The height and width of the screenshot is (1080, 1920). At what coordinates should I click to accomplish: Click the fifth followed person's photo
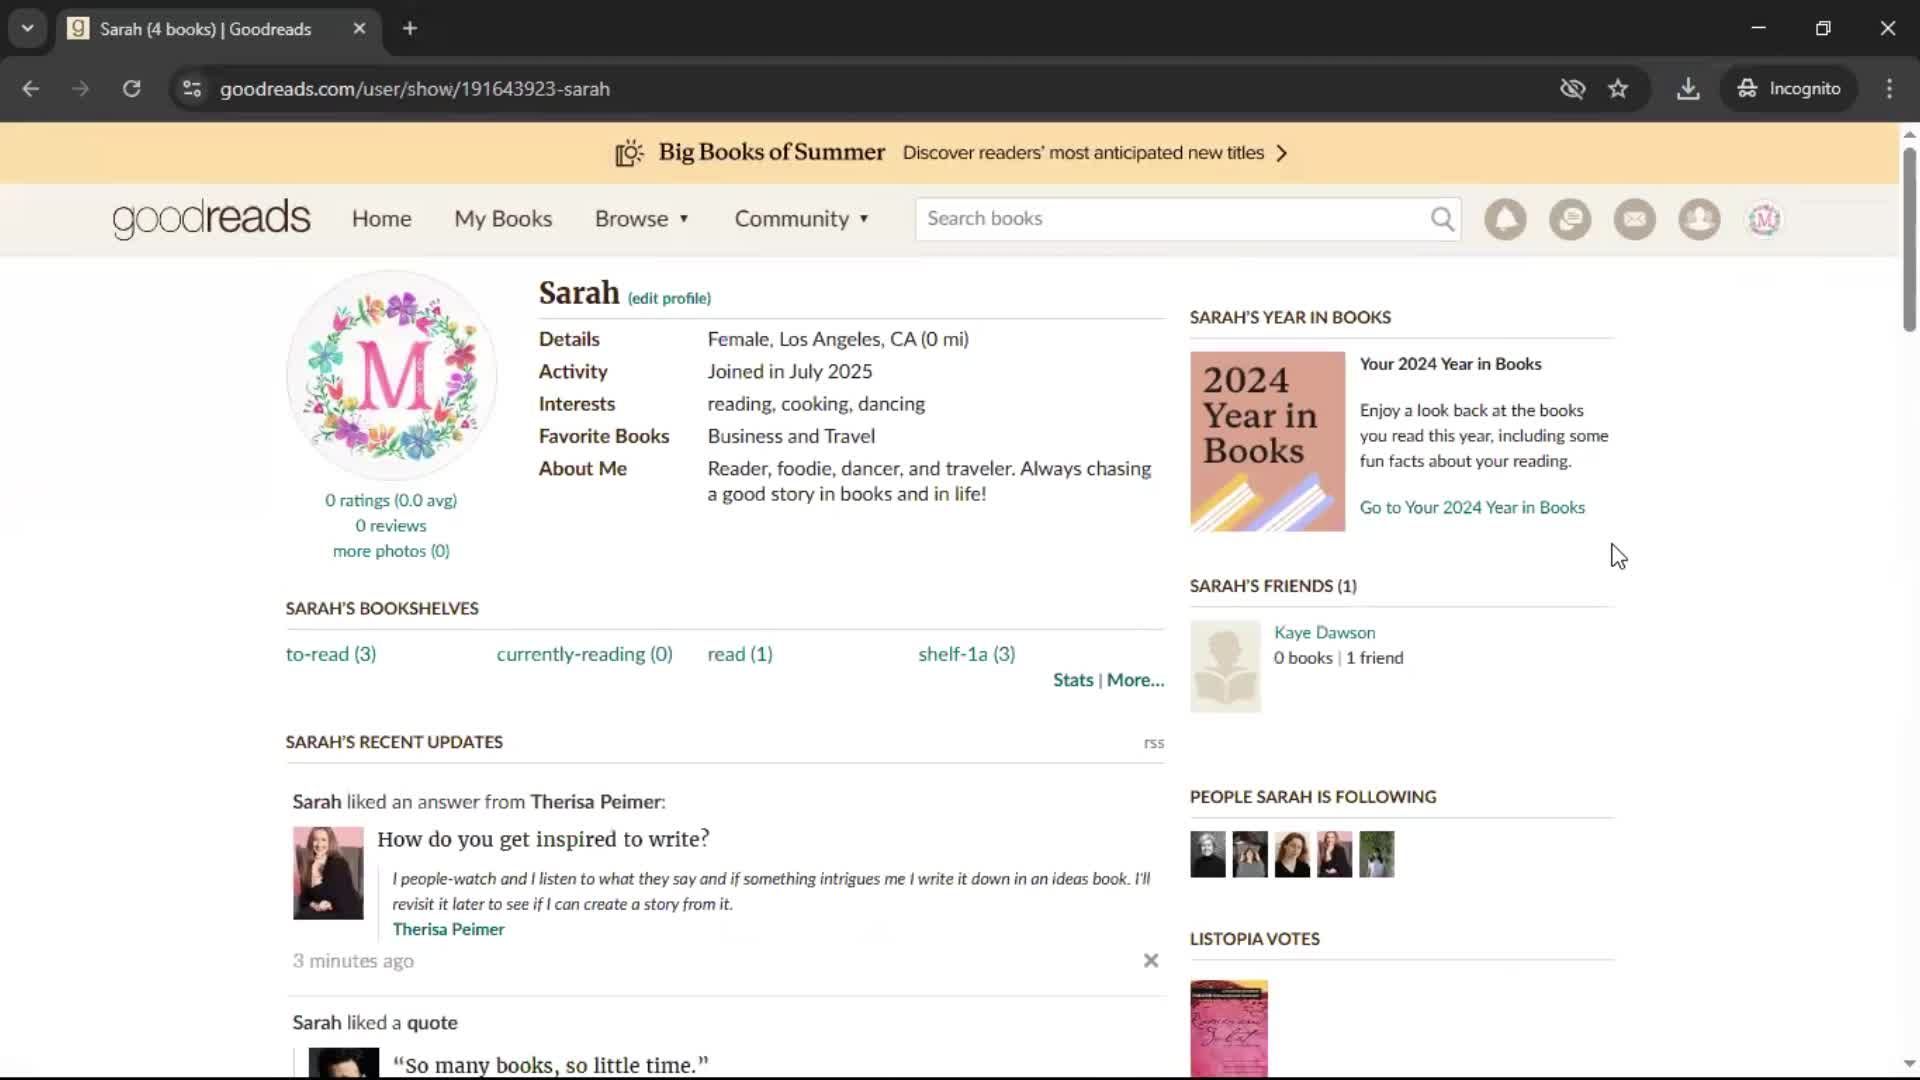(x=1376, y=854)
